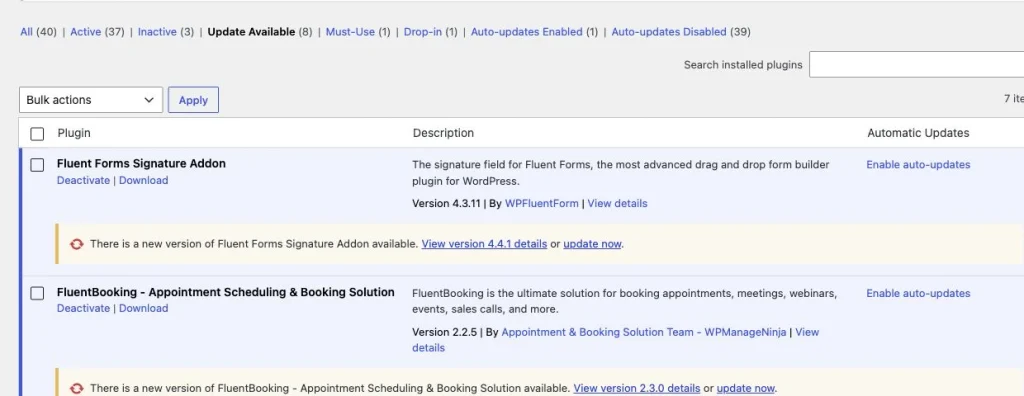Show Auto-updates Disabled plugins

tap(669, 31)
